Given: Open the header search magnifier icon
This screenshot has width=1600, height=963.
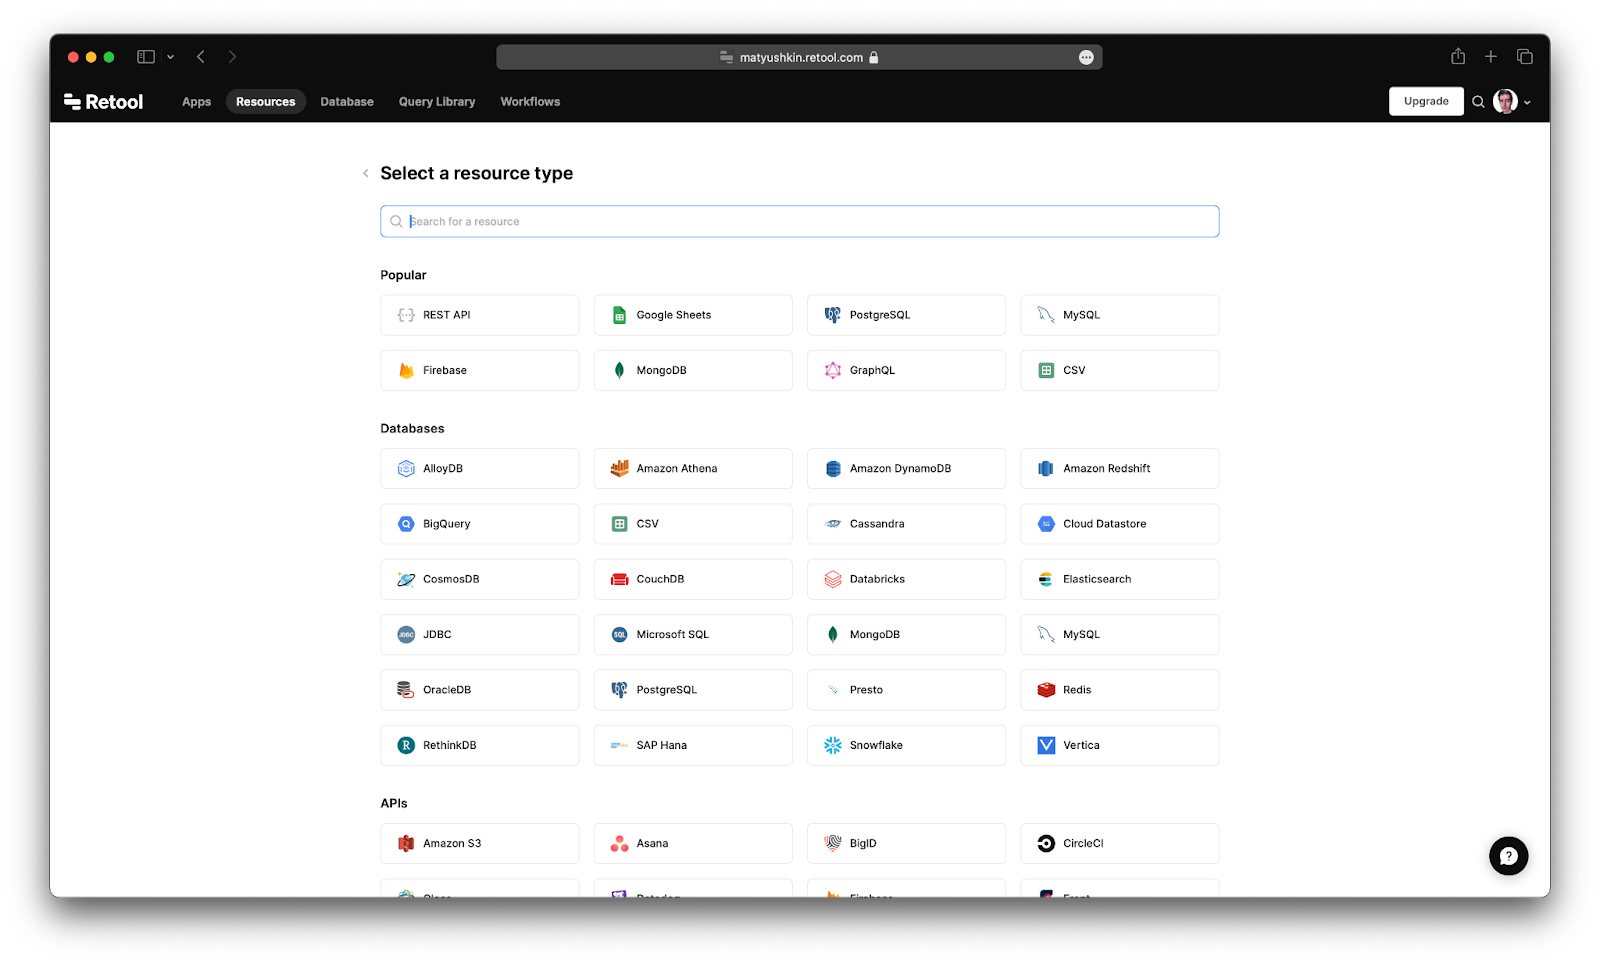Looking at the screenshot, I should [x=1478, y=102].
